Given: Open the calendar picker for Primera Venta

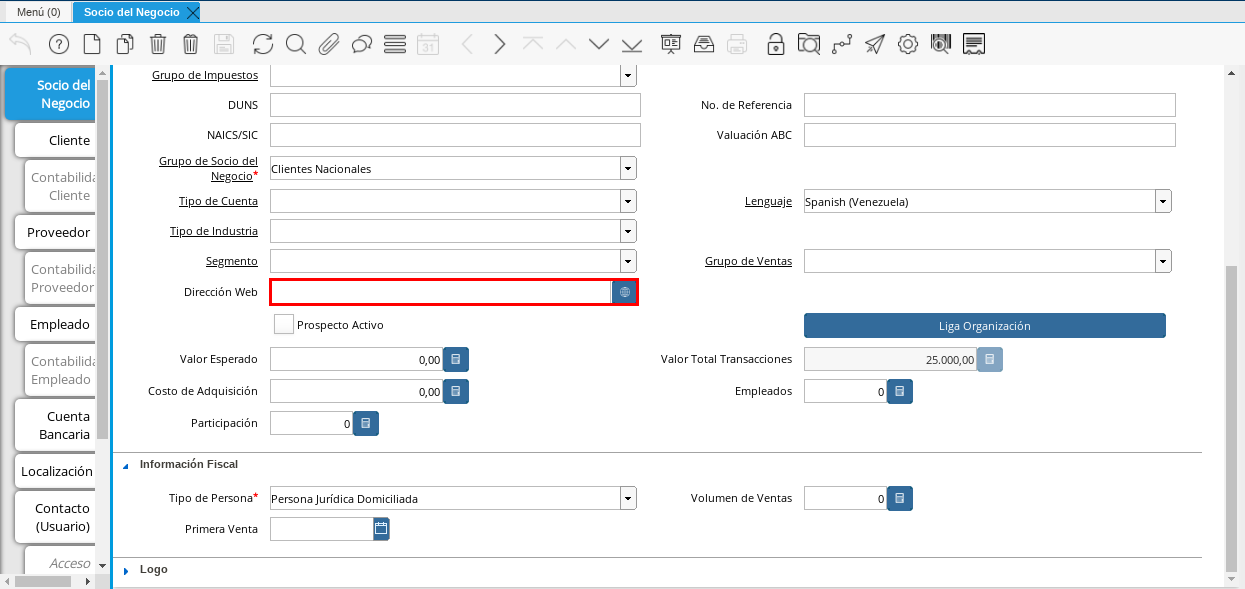Looking at the screenshot, I should (x=381, y=529).
